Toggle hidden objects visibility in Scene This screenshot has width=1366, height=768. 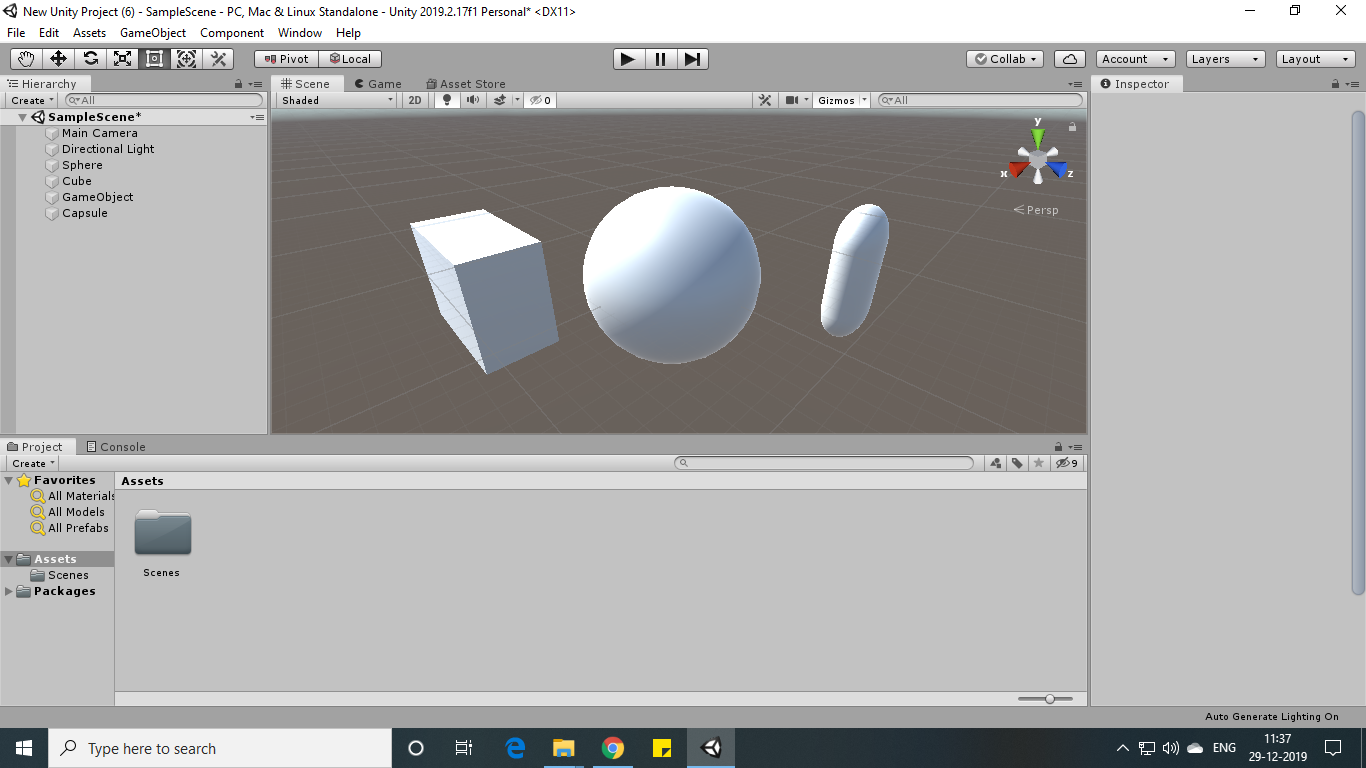[x=540, y=100]
